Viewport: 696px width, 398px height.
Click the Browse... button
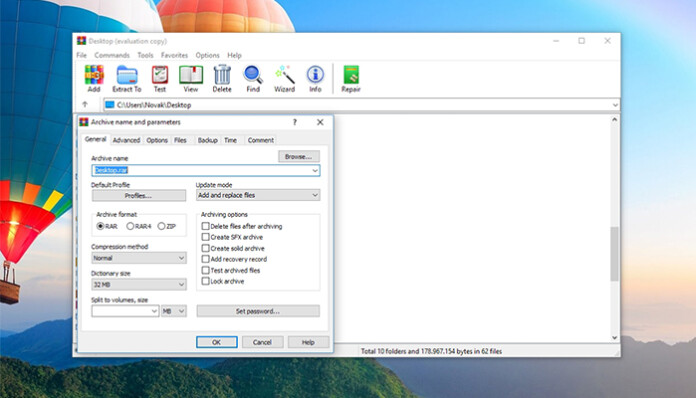(x=299, y=157)
